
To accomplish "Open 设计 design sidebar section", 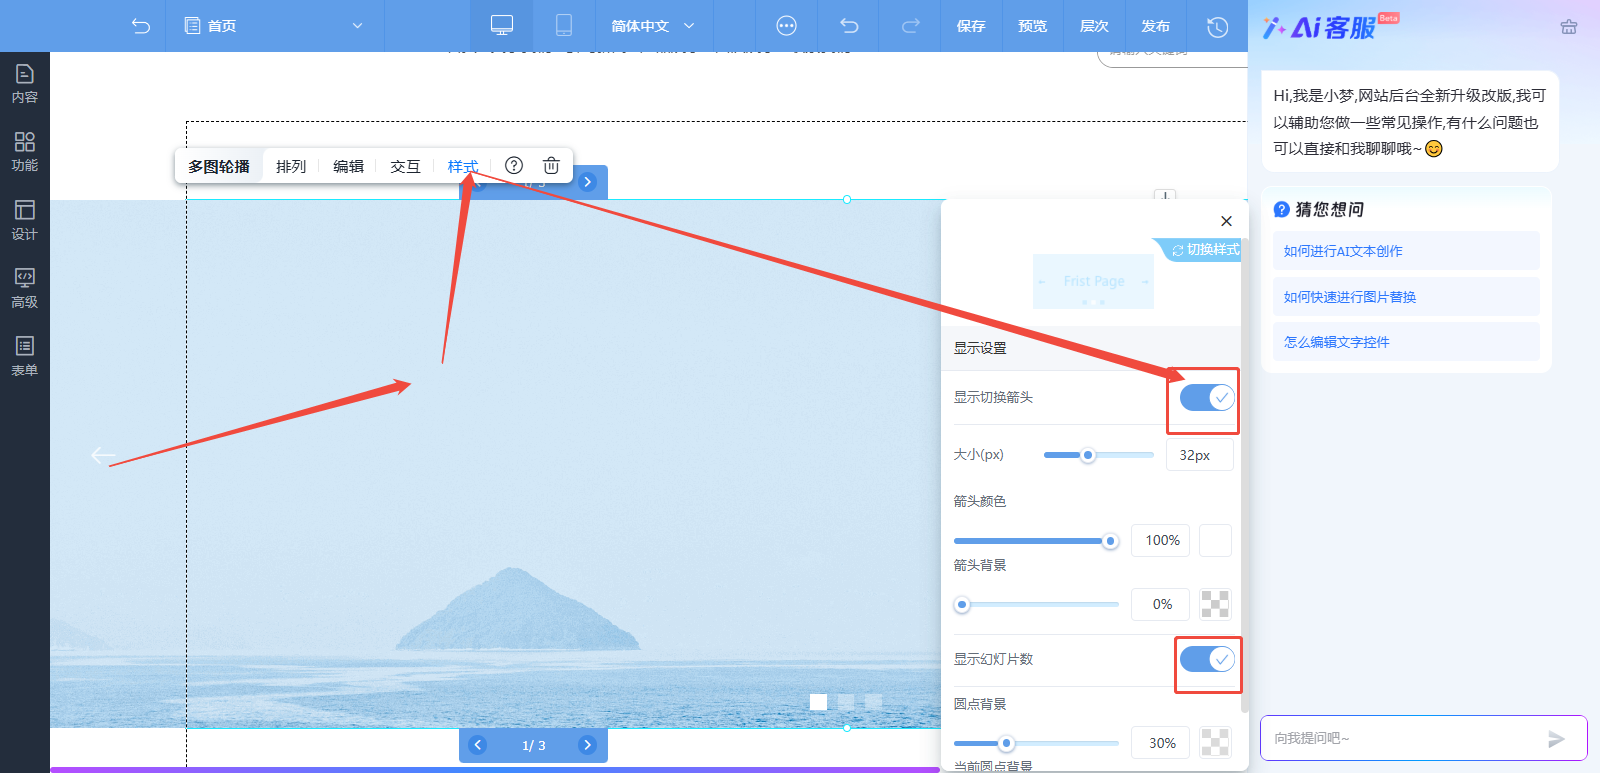I will (25, 220).
